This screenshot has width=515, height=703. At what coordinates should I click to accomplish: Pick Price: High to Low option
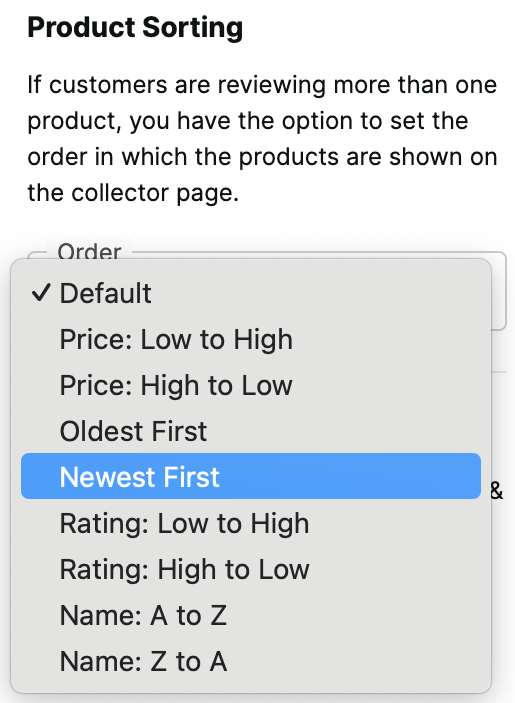pos(251,385)
